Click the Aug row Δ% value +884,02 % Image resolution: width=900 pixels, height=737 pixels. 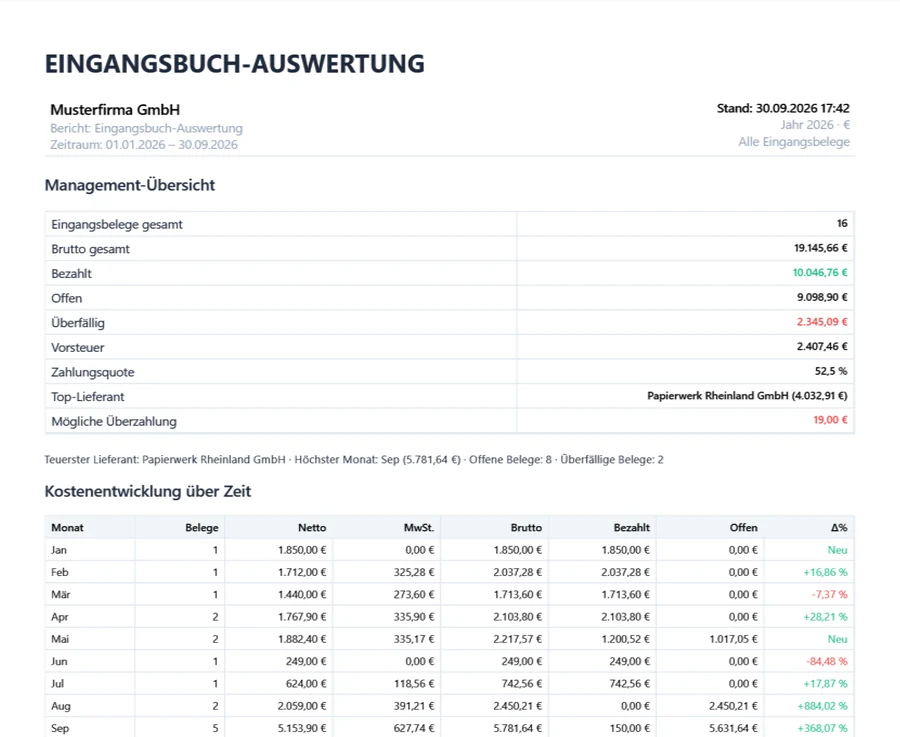pos(822,707)
